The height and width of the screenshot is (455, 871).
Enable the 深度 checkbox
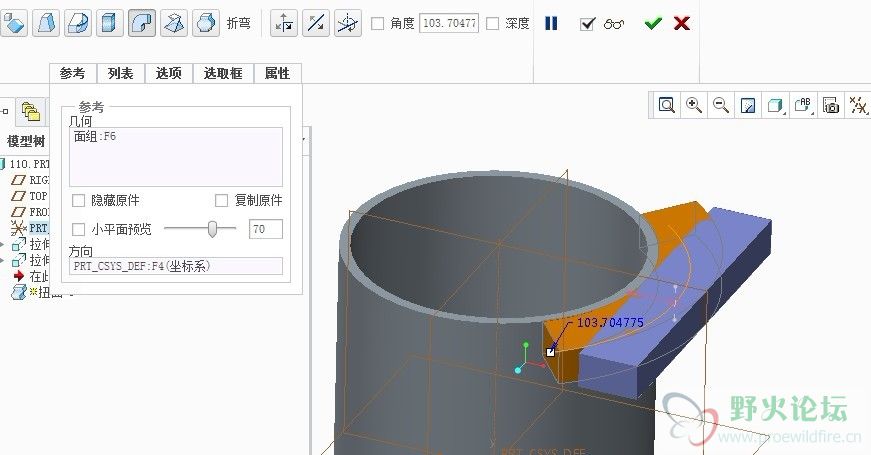click(x=492, y=23)
